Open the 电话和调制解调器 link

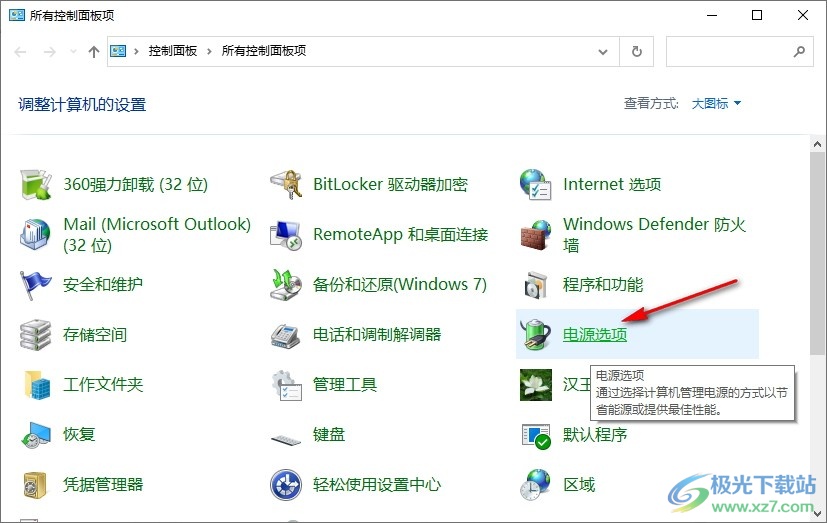pos(377,334)
